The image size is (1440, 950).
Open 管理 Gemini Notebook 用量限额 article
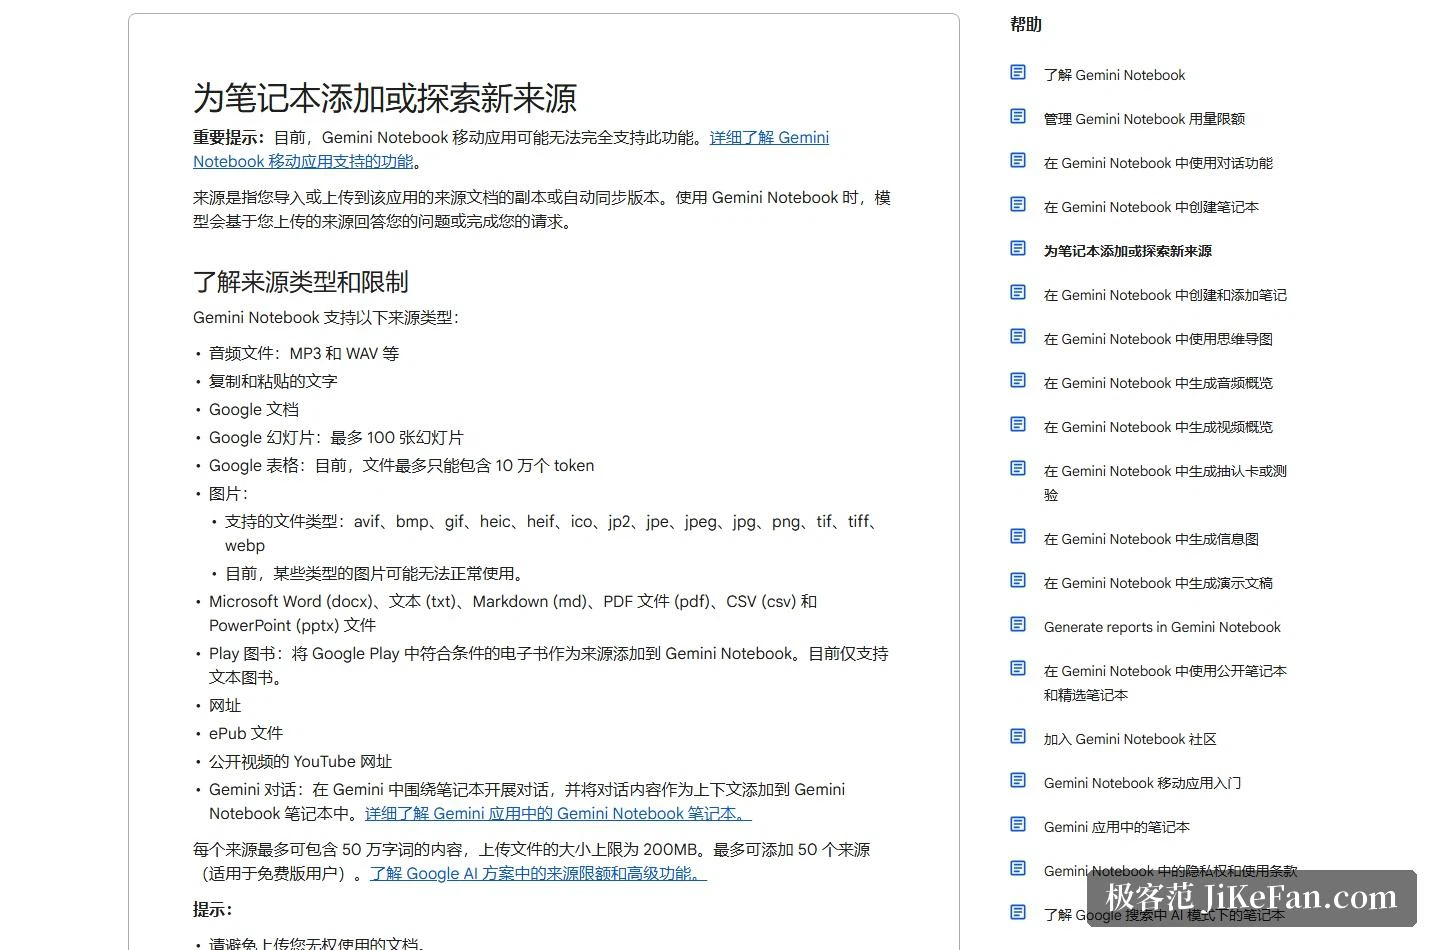pyautogui.click(x=1144, y=119)
